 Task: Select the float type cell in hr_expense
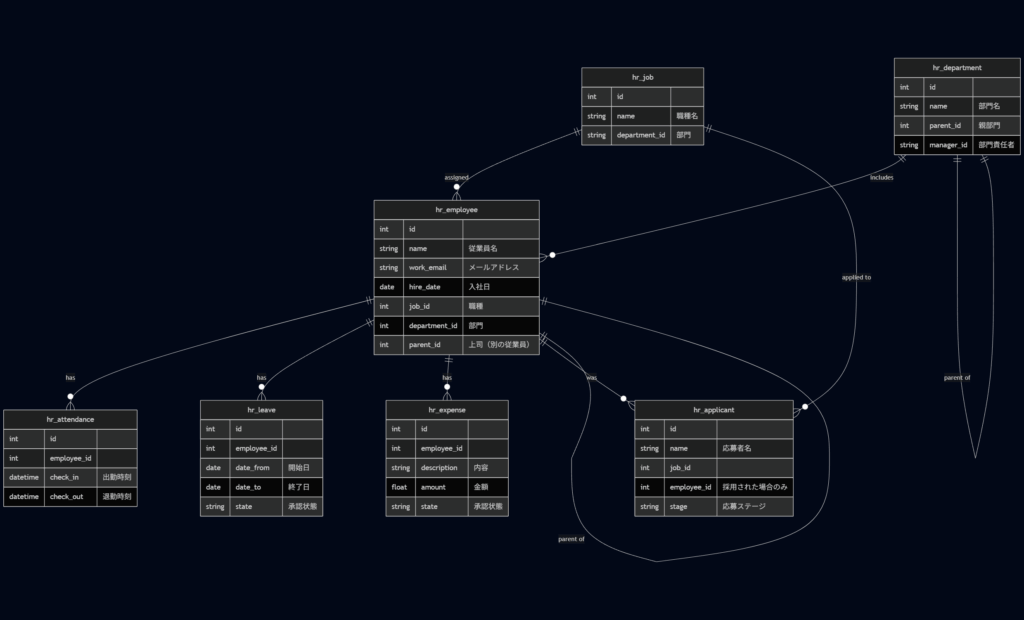400,487
